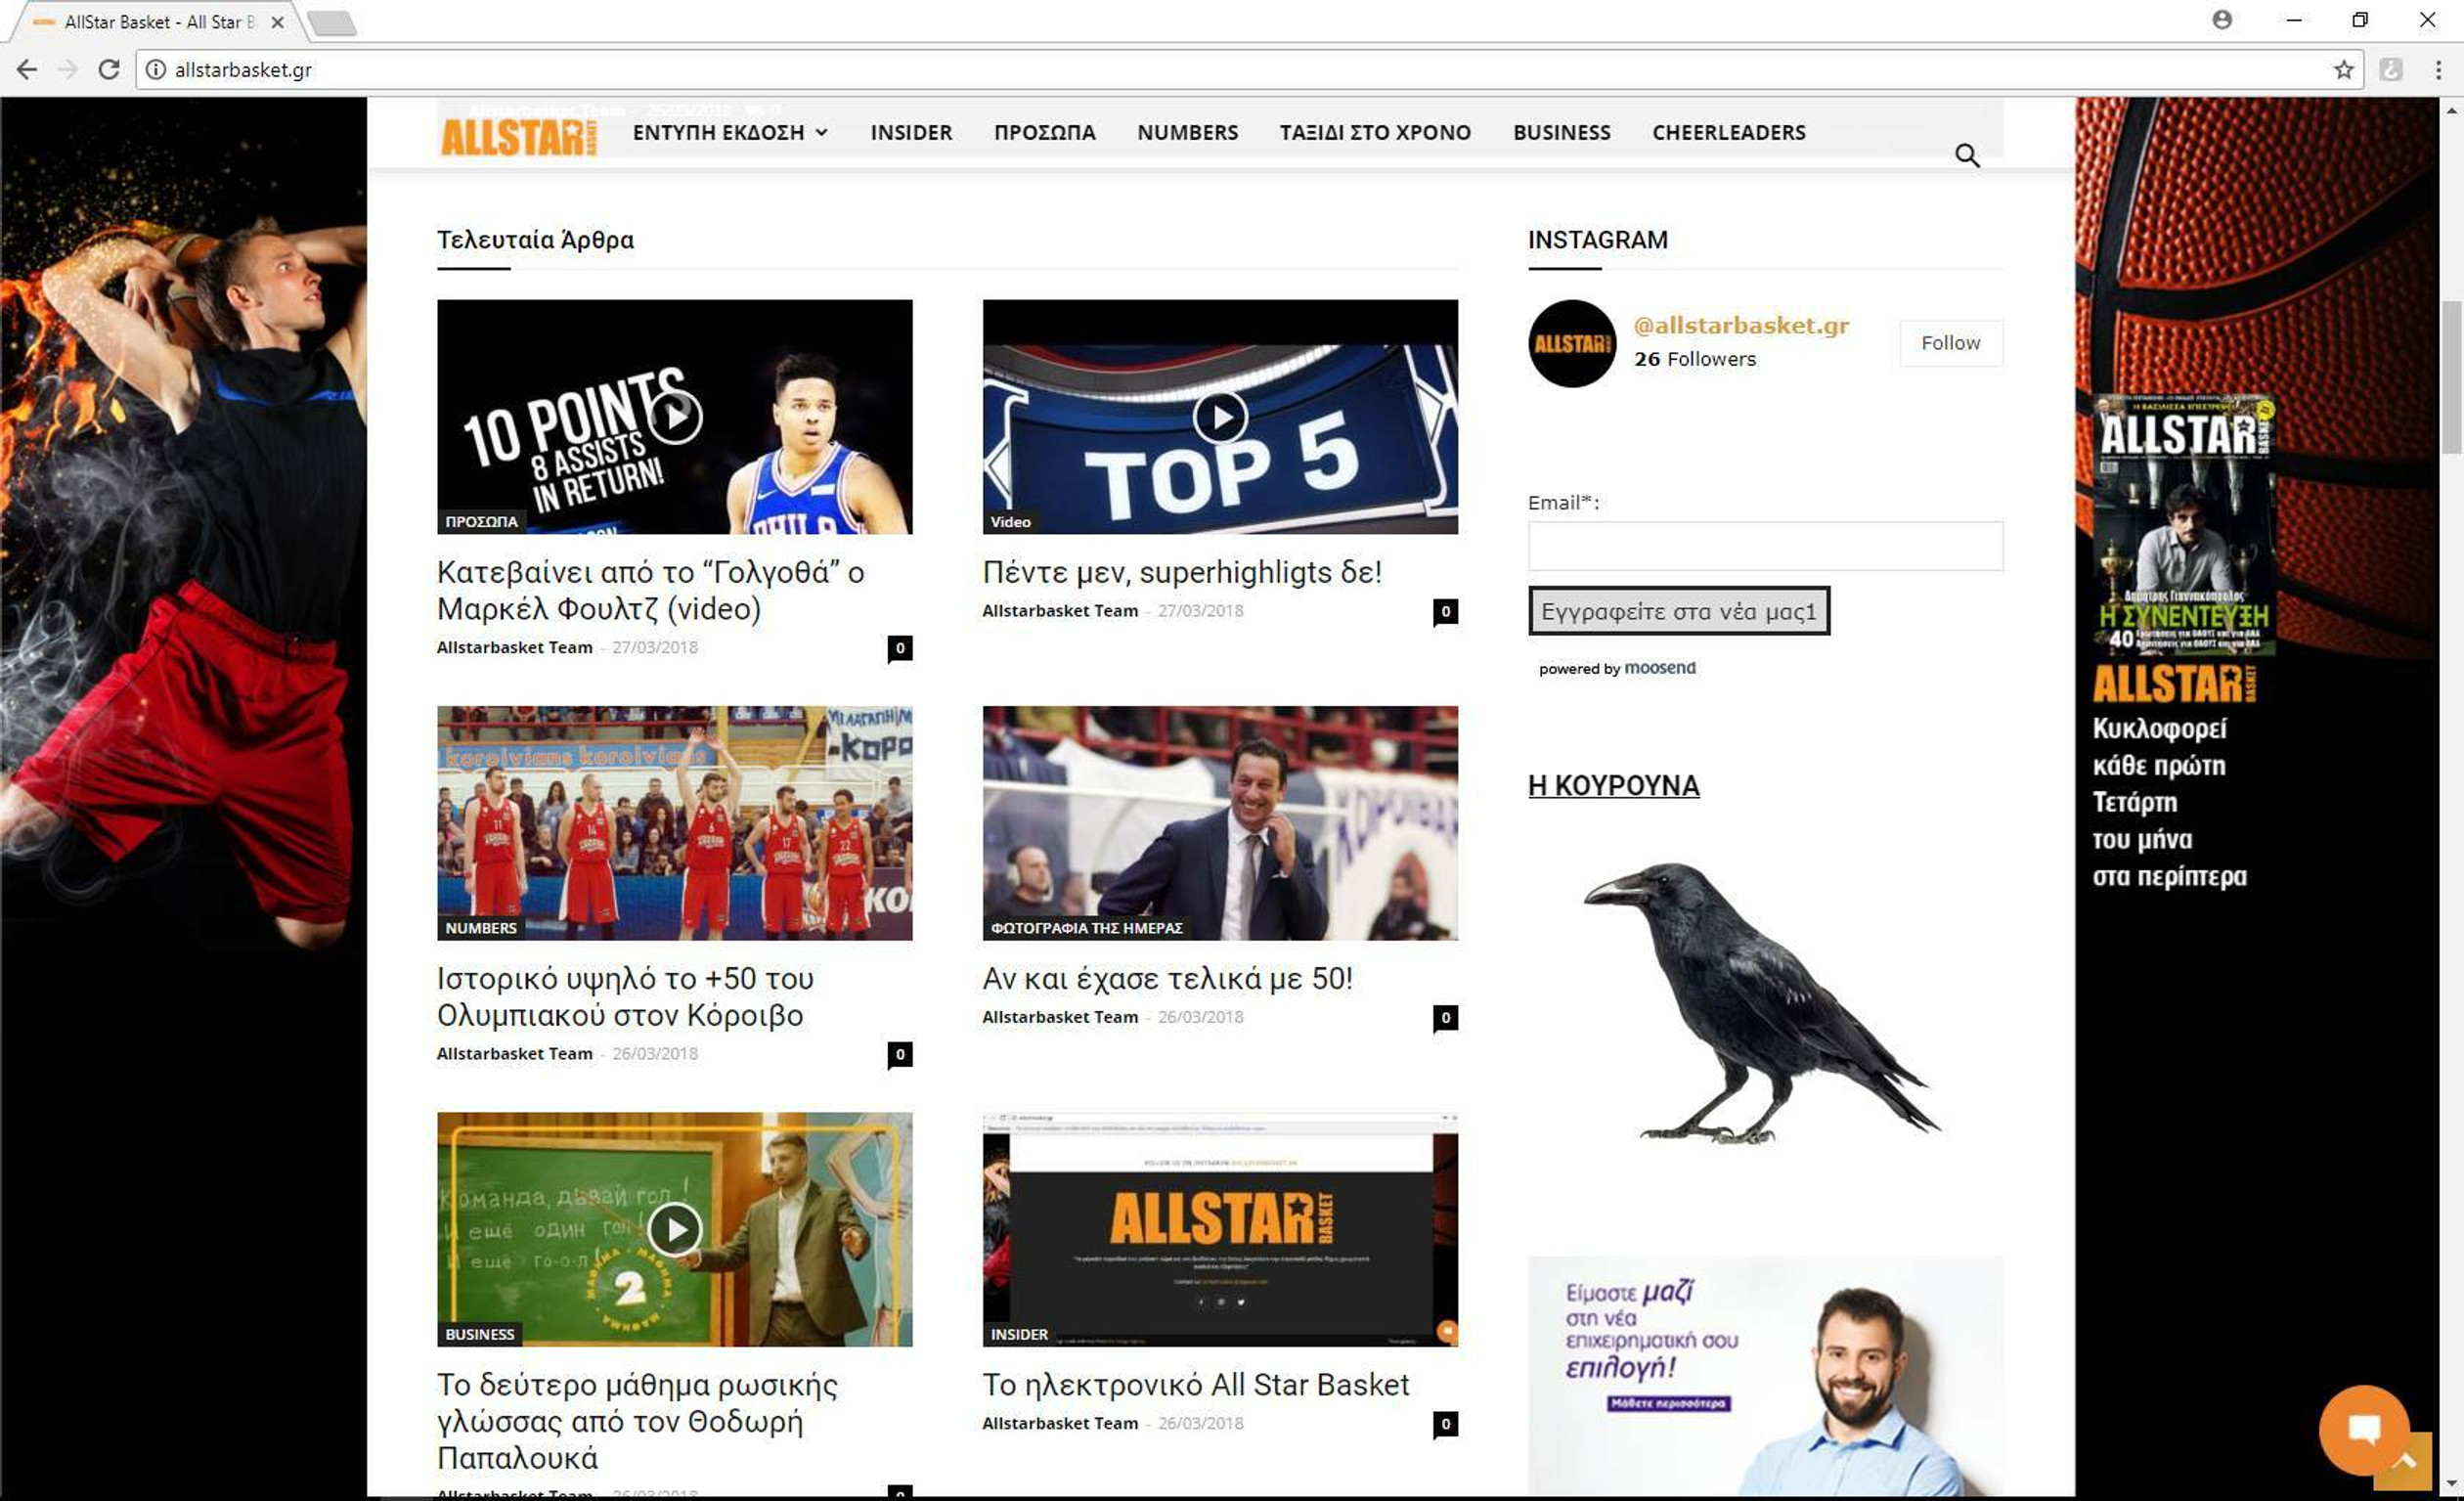
Task: Click the crow image
Action: [1762, 1003]
